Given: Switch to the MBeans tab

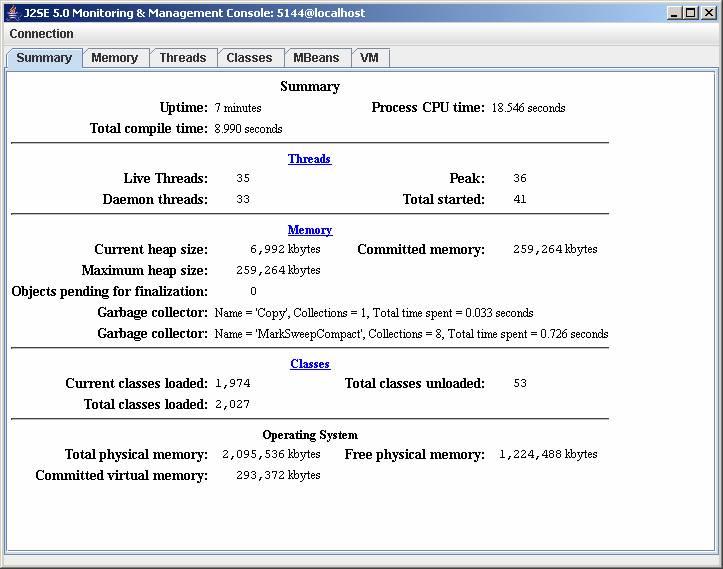Looking at the screenshot, I should (x=316, y=58).
